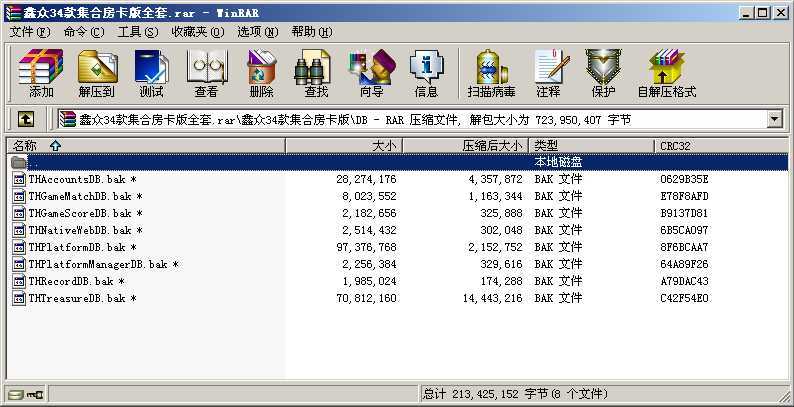Click the drive icon in status bar

(16, 394)
